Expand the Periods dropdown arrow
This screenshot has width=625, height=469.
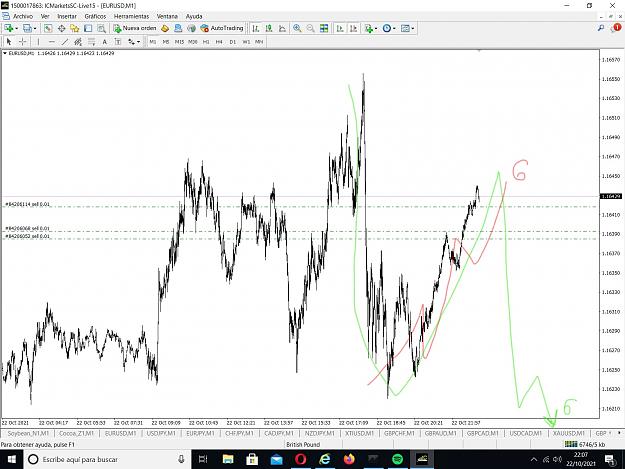point(394,29)
